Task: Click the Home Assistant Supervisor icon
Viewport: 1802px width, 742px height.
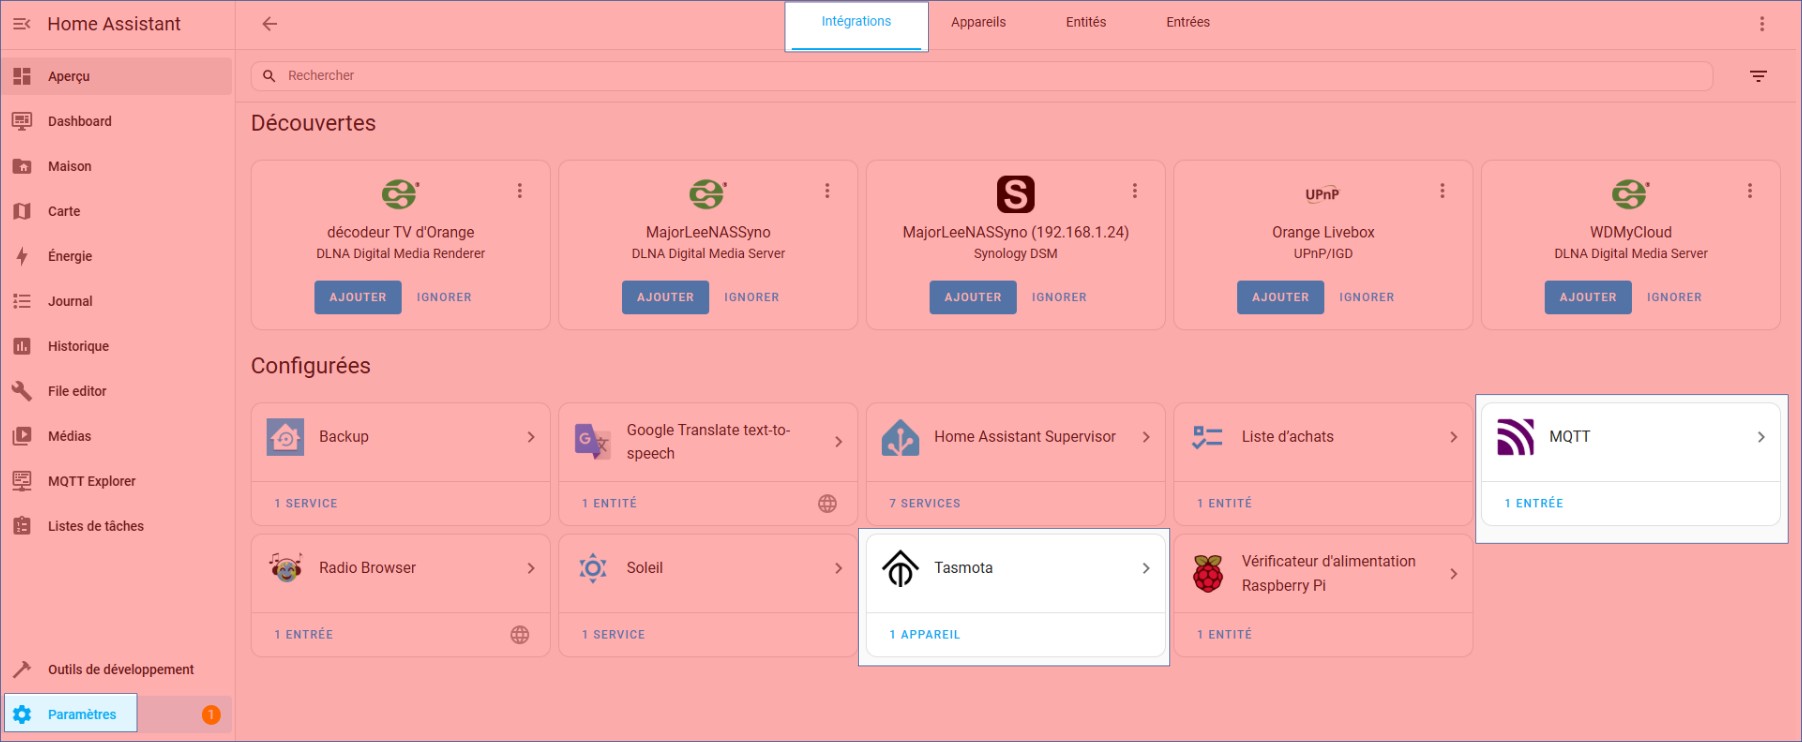Action: [x=900, y=437]
